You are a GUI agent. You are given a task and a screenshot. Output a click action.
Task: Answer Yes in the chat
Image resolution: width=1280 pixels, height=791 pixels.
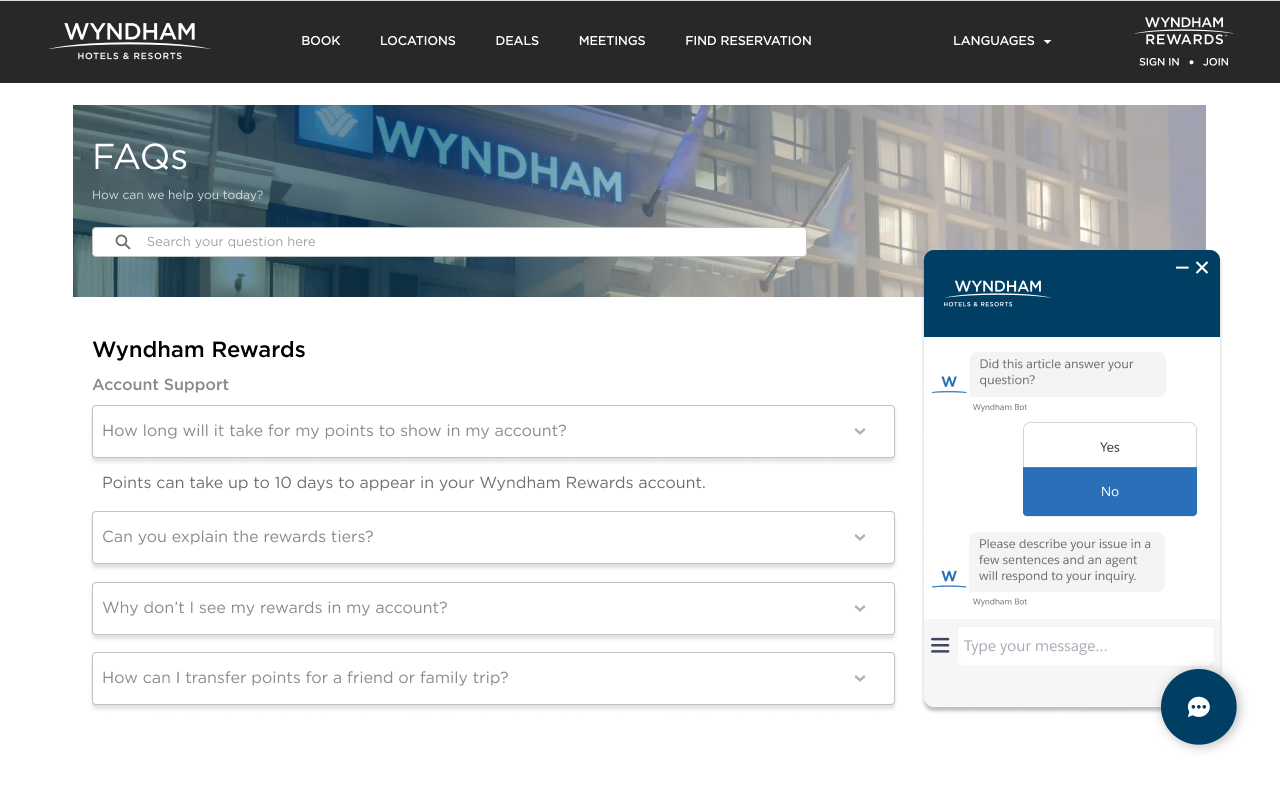coord(1110,446)
